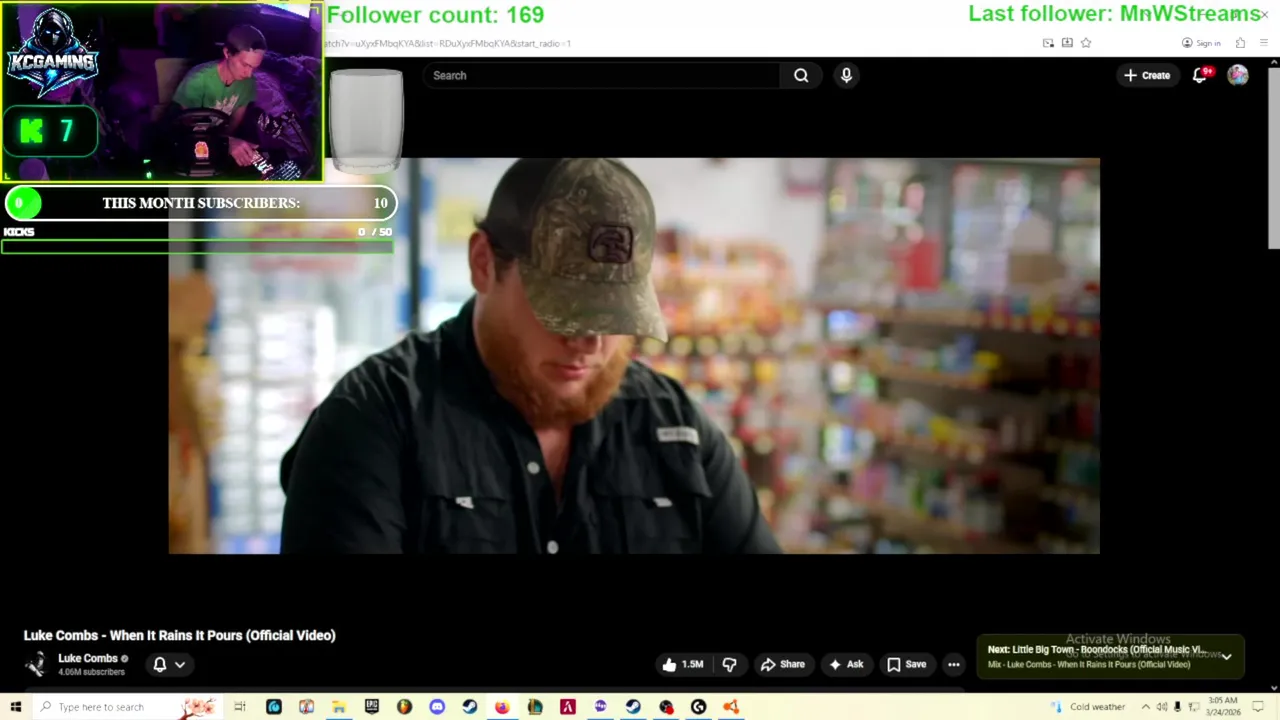Viewport: 1280px width, 720px height.
Task: Launch Epic Games Launcher from taskbar
Action: pos(372,707)
